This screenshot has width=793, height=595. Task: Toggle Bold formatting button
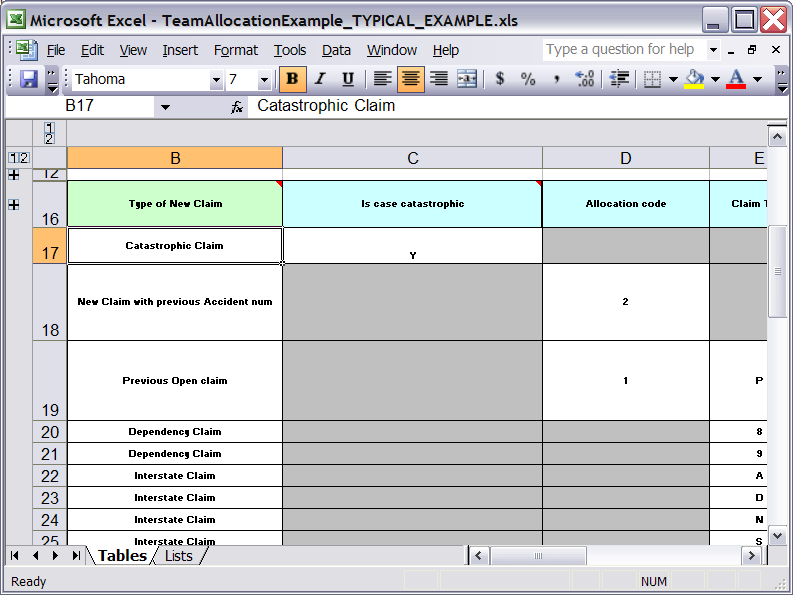[292, 80]
